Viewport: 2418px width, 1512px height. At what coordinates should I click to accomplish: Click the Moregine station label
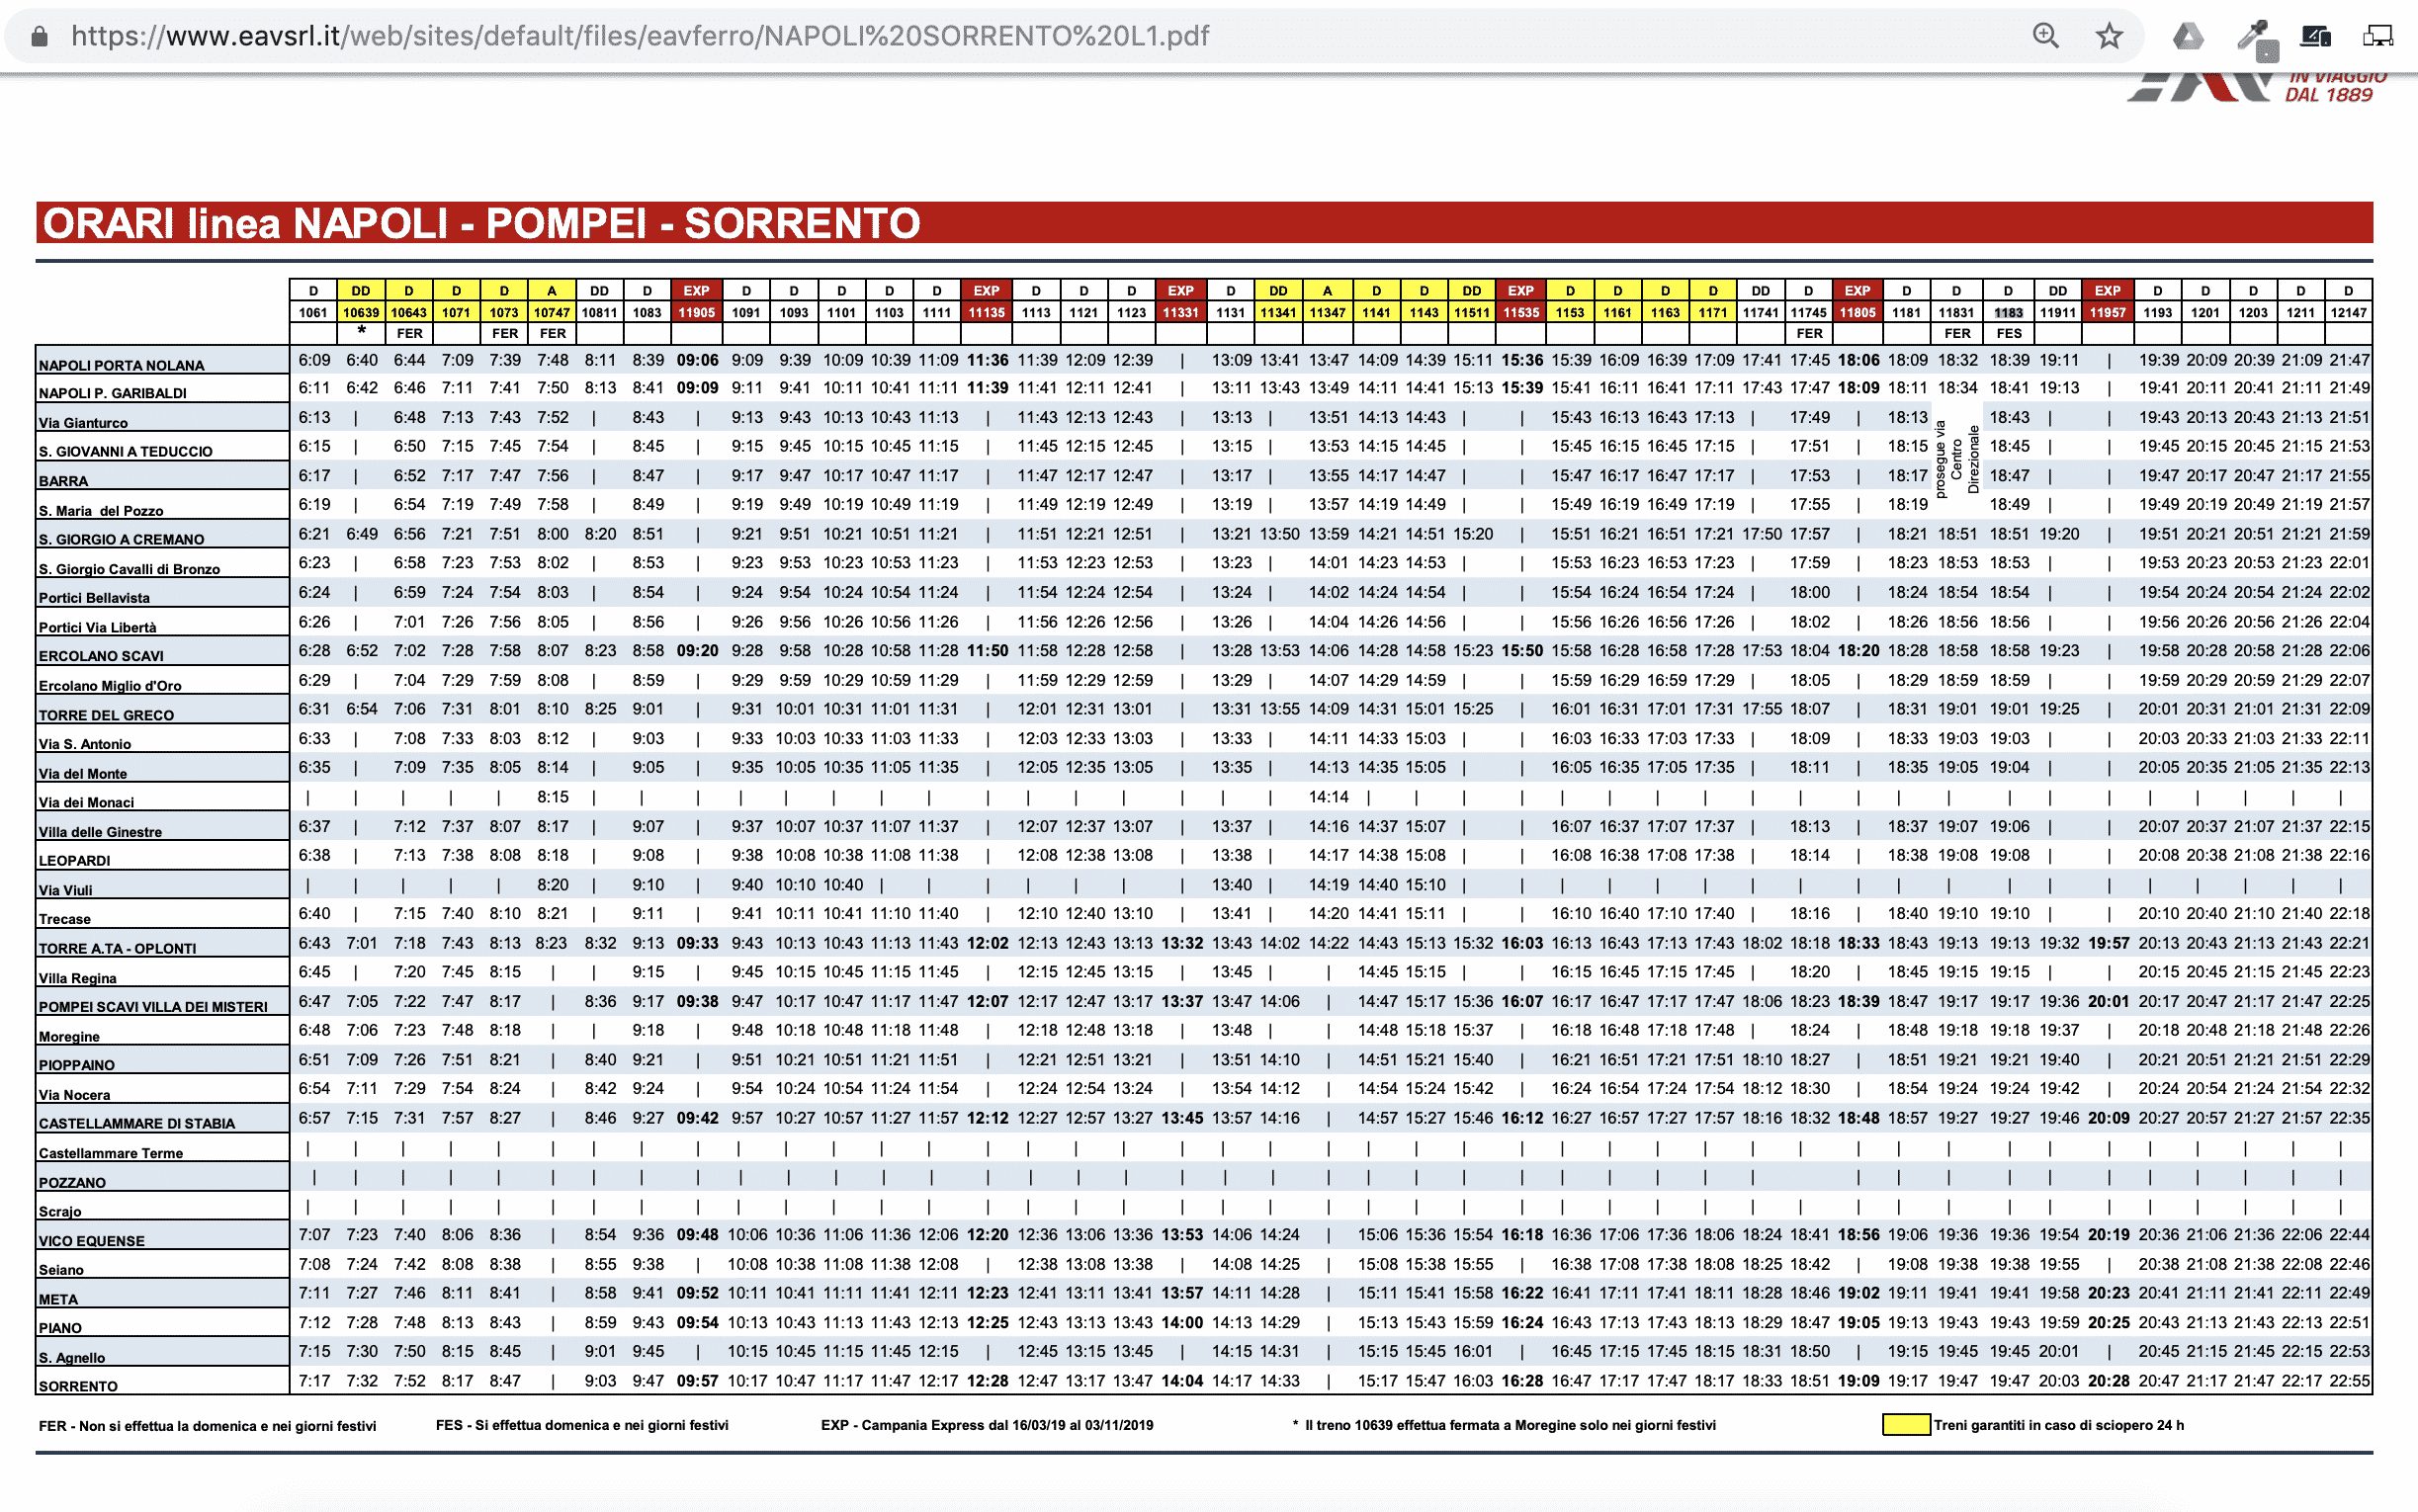pos(69,1037)
